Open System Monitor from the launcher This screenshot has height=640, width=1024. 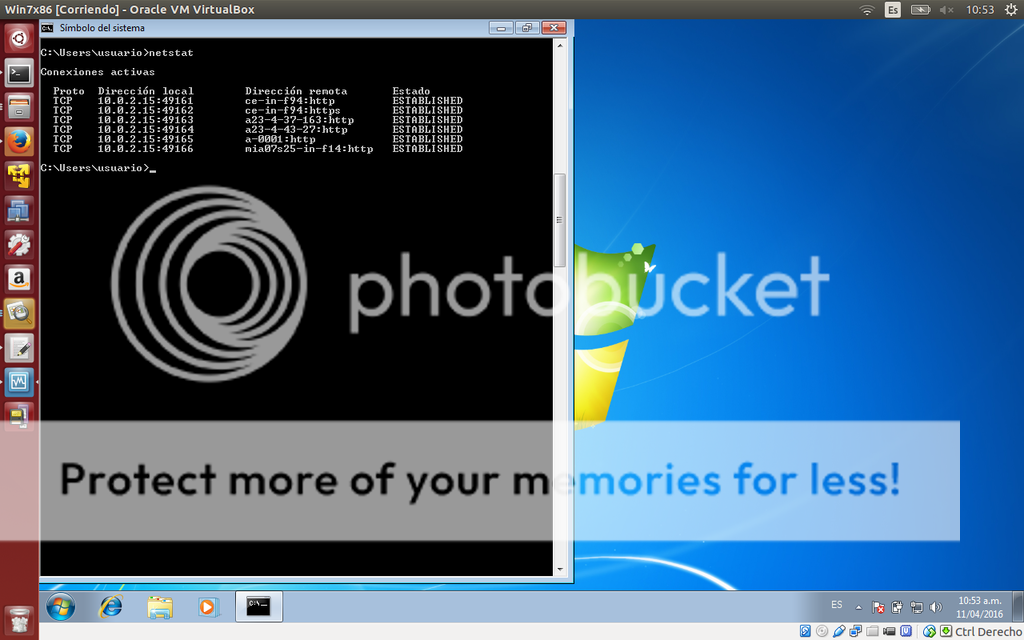coord(19,382)
